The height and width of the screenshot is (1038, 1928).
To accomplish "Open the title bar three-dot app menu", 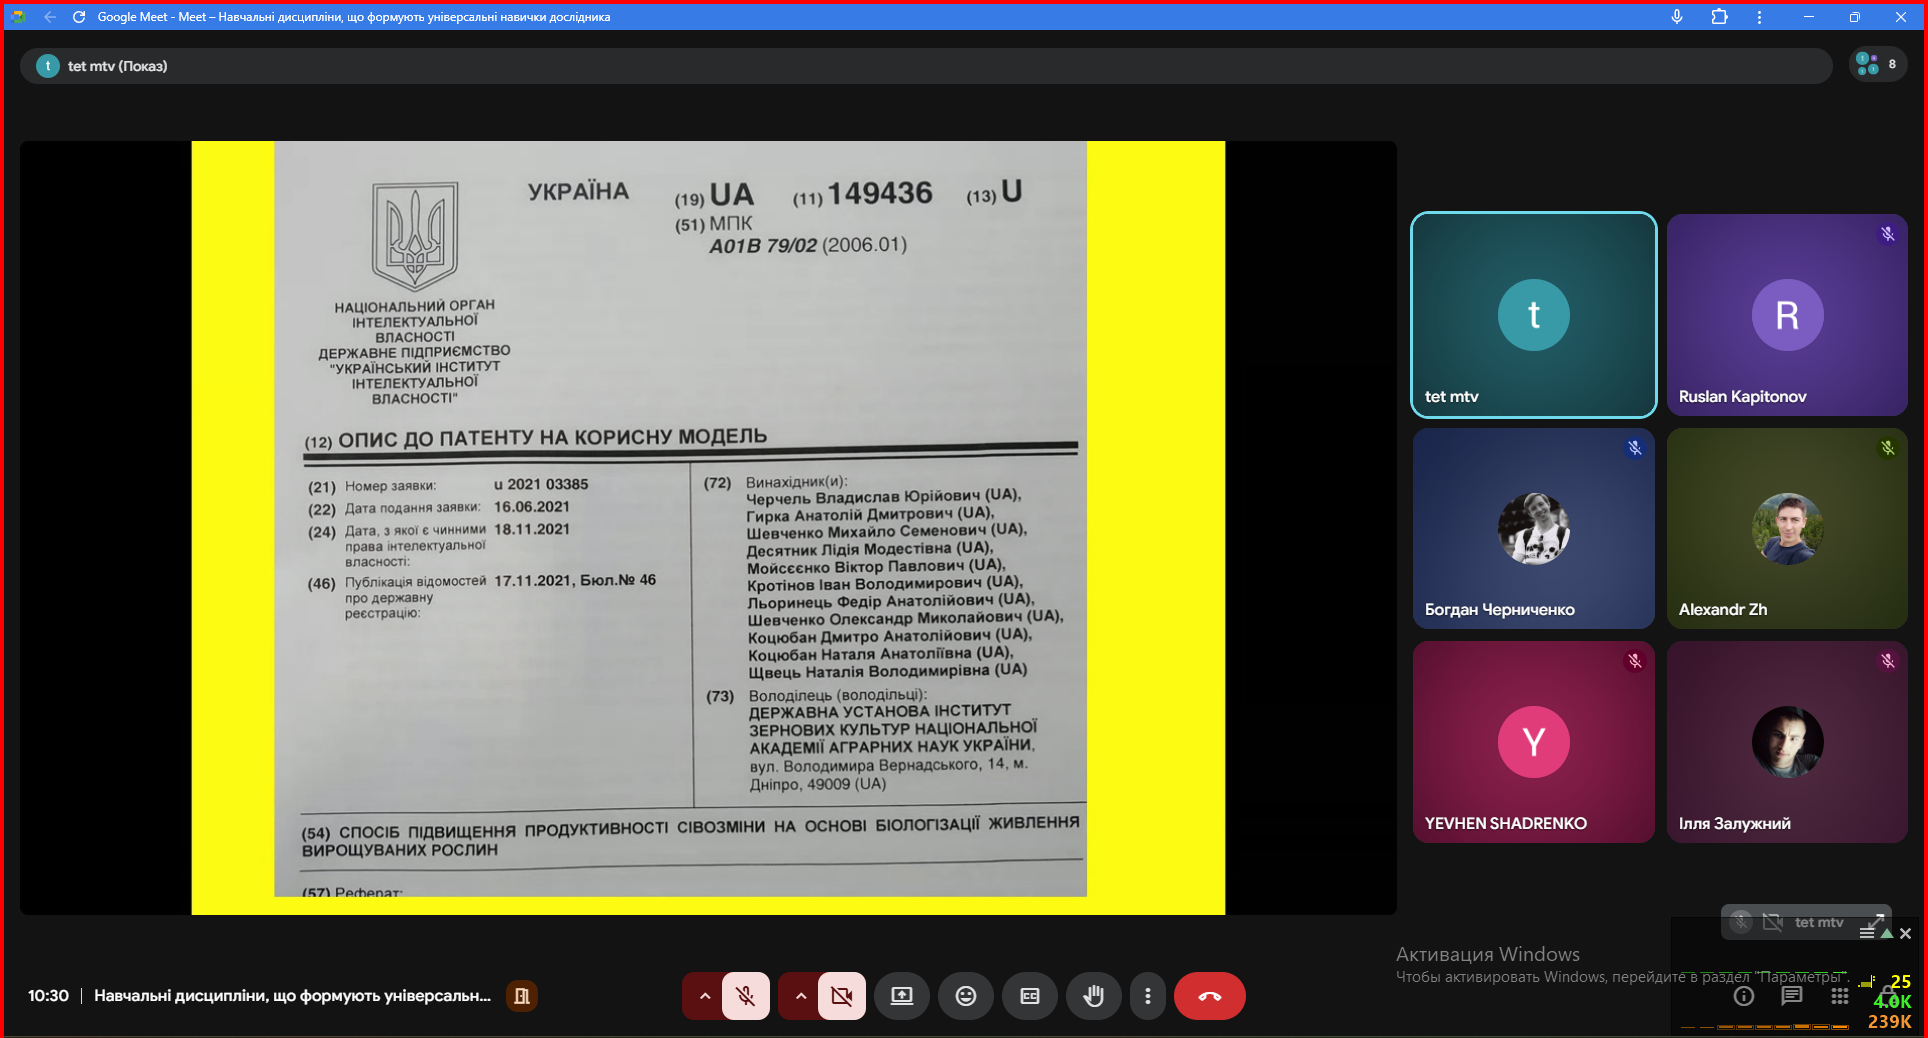I will [1760, 17].
